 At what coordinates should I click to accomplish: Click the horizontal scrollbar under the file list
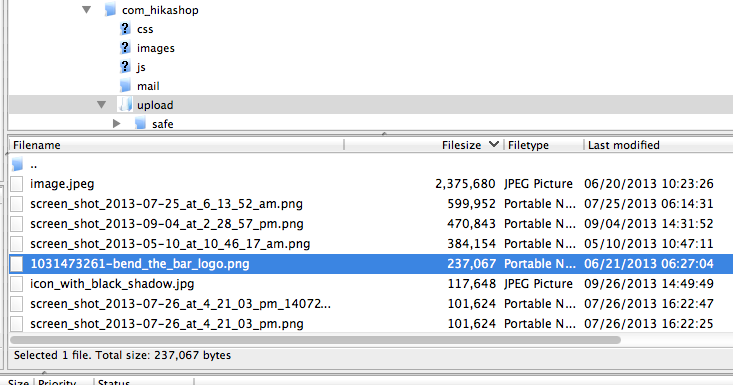[x=316, y=340]
